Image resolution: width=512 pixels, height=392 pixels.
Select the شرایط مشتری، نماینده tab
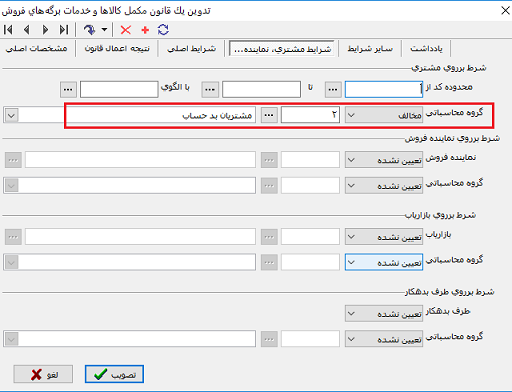point(282,49)
